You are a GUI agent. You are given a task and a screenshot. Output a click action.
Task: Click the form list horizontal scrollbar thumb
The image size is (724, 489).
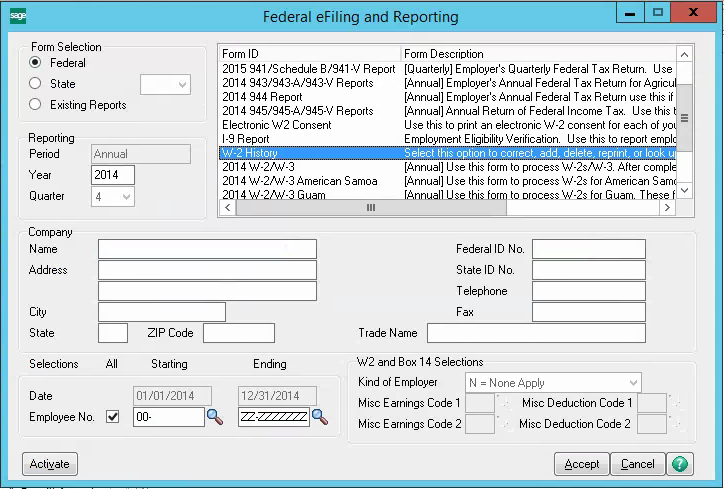pos(370,208)
